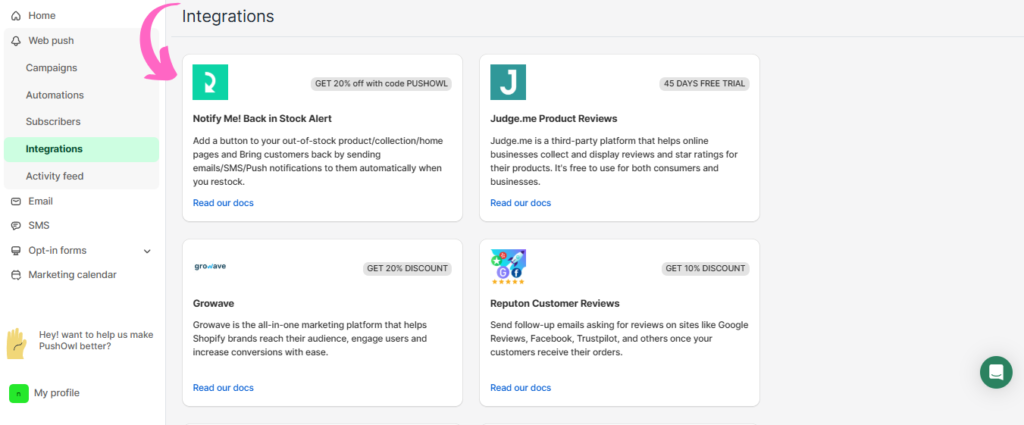1024x425 pixels.
Task: Click the Reputon Customer Reviews logo
Action: tap(508, 267)
